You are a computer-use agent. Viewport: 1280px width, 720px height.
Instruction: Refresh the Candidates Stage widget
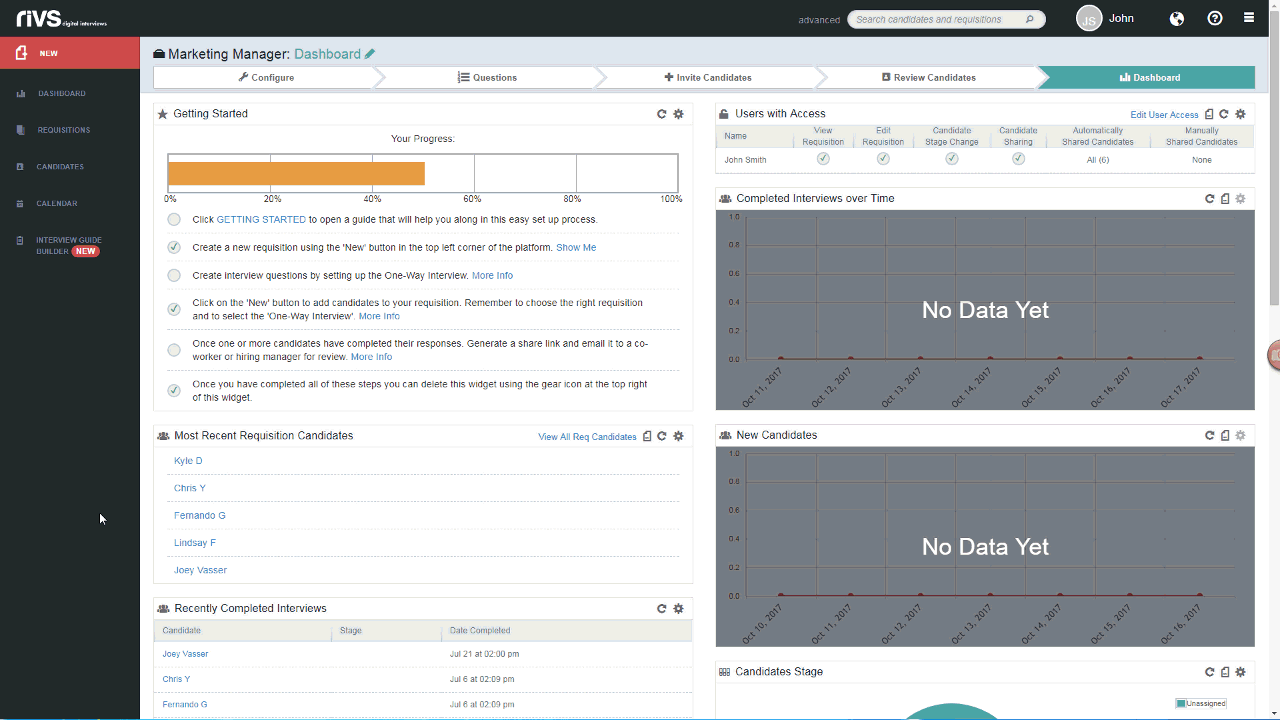tap(1210, 672)
